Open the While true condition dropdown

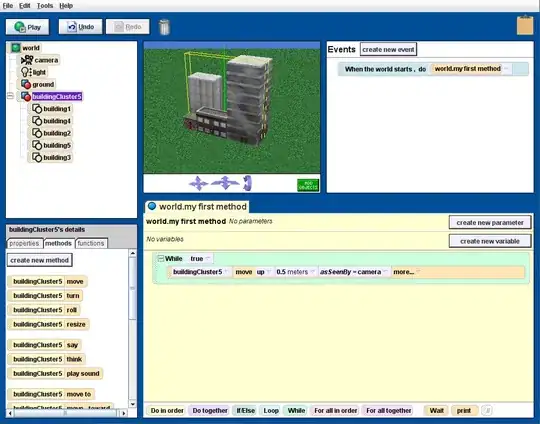(x=207, y=258)
